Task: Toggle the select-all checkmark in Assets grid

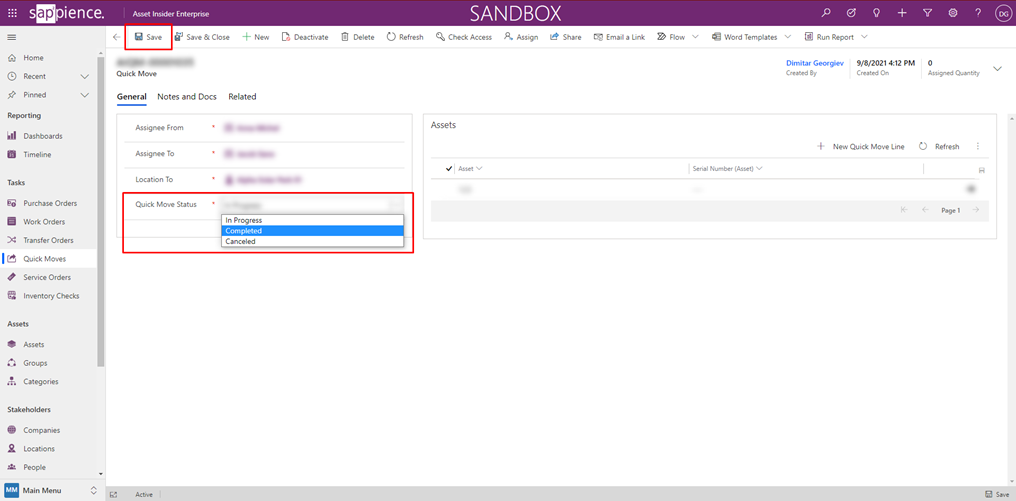Action: [448, 169]
